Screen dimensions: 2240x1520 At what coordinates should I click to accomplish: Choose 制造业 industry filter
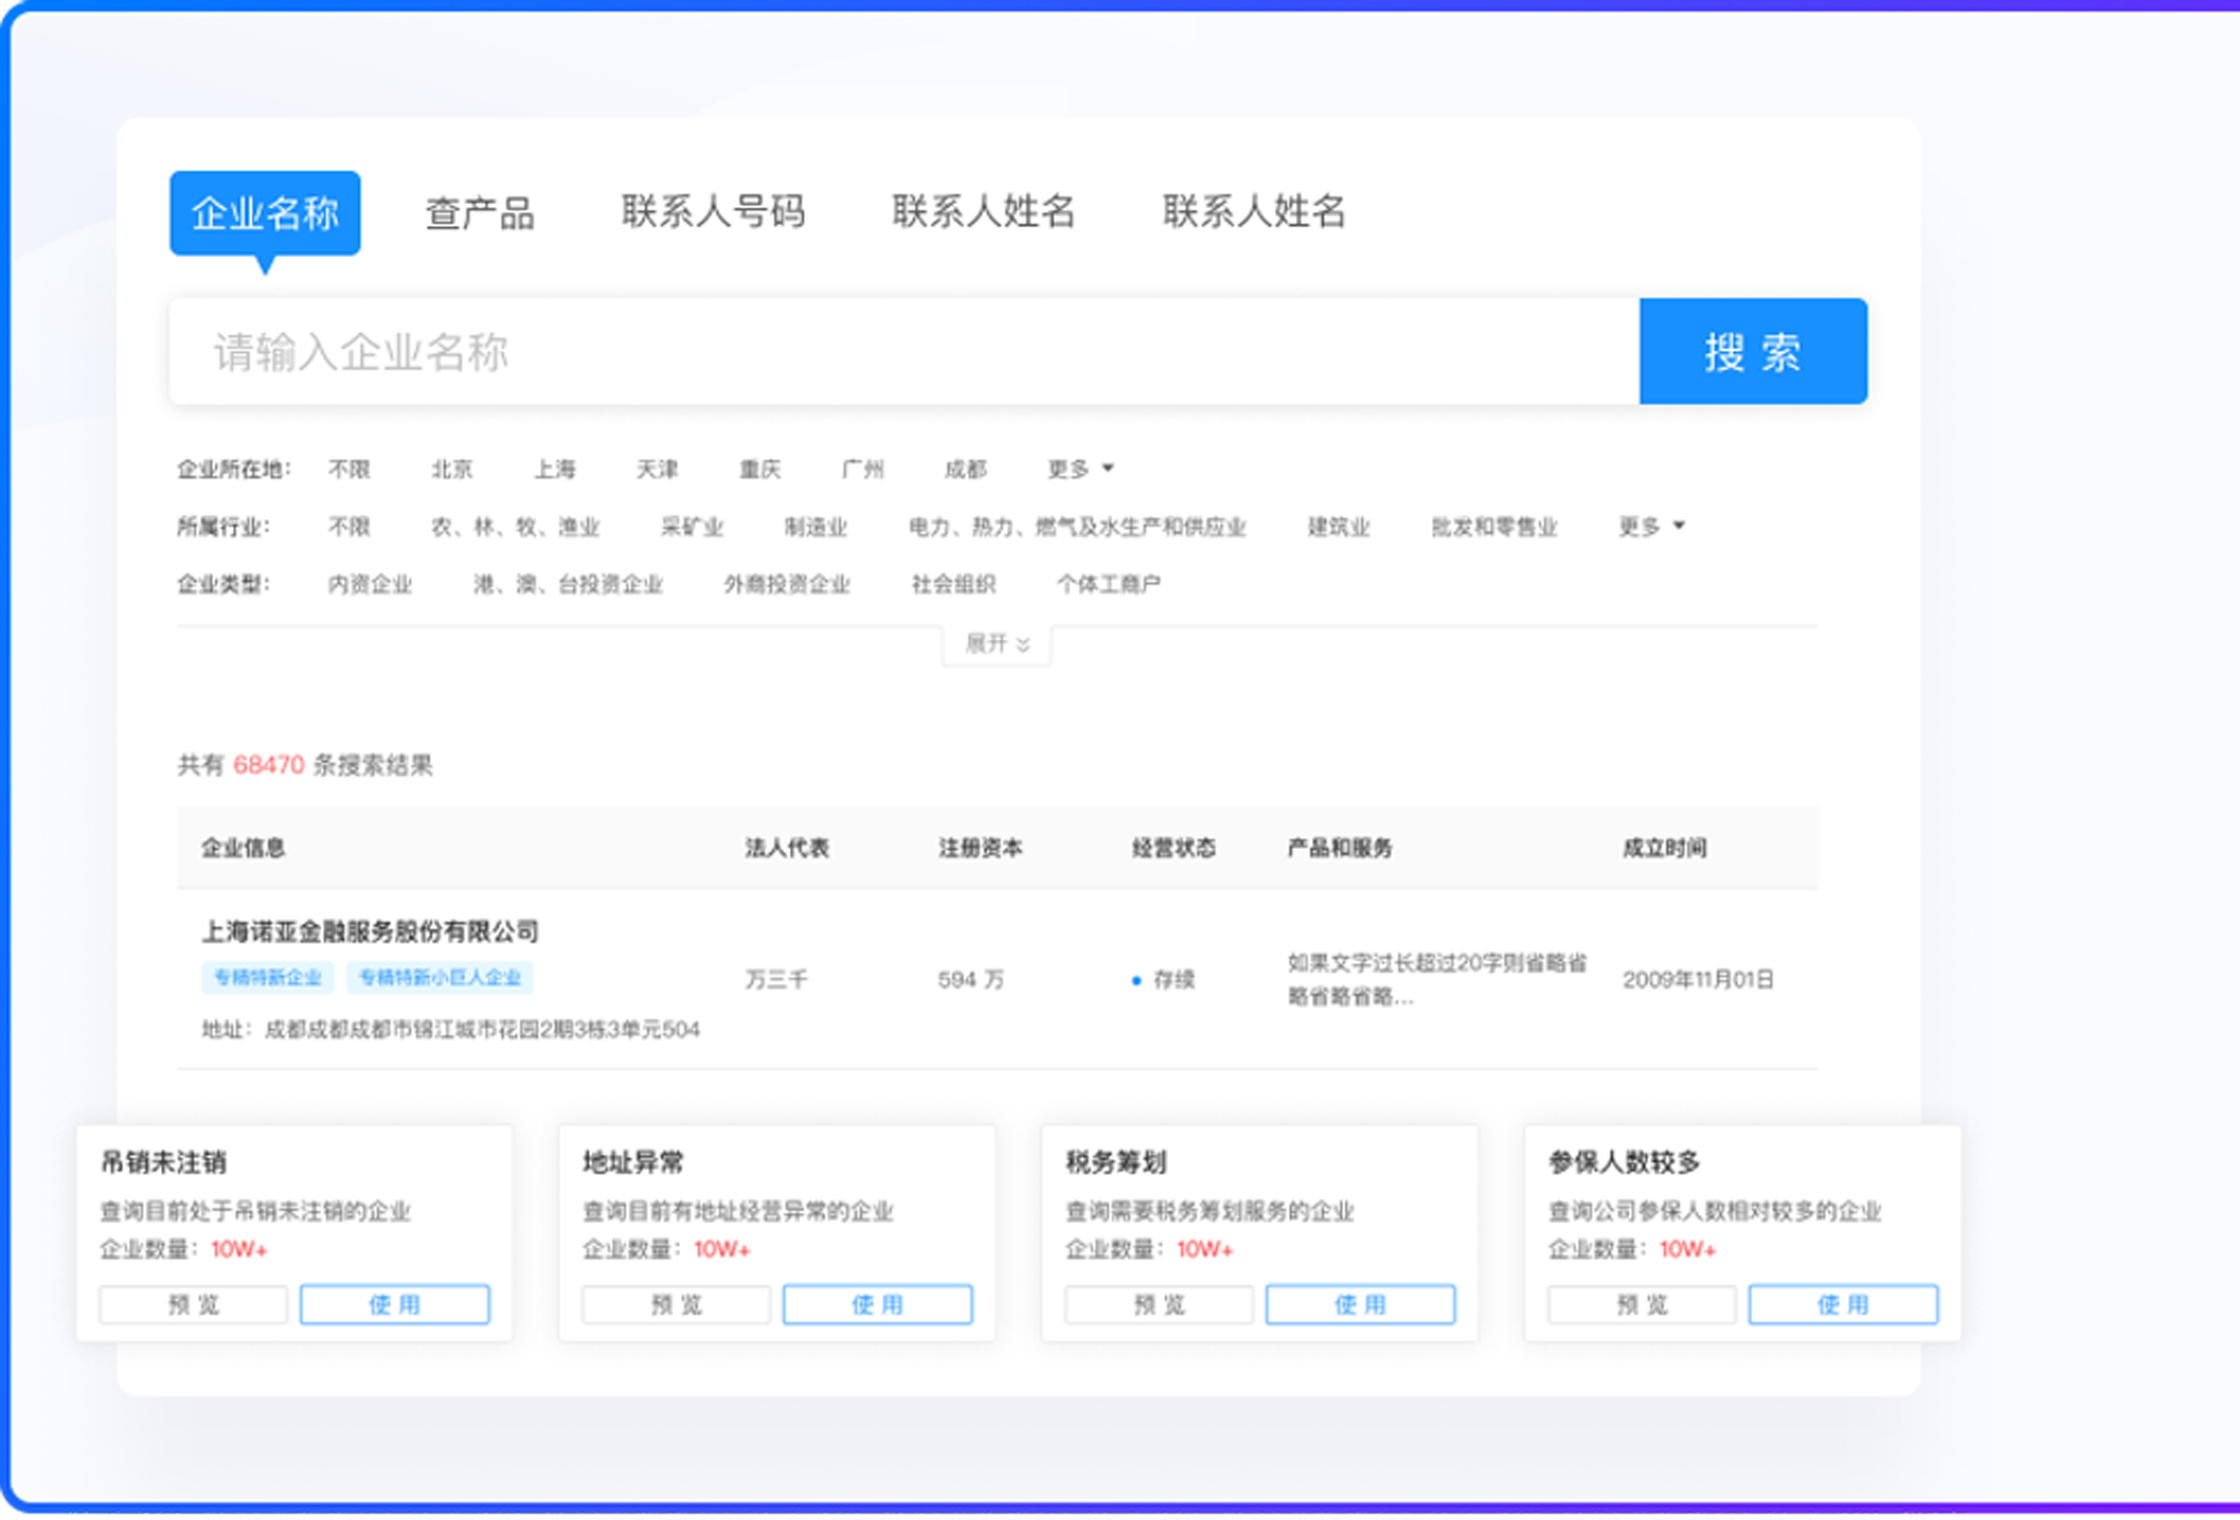tap(815, 527)
